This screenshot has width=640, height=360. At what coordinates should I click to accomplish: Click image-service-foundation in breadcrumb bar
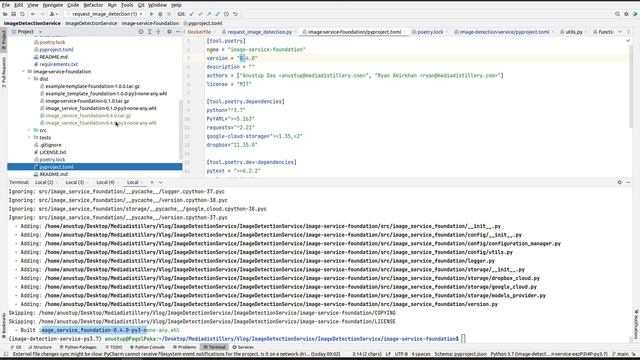click(150, 23)
